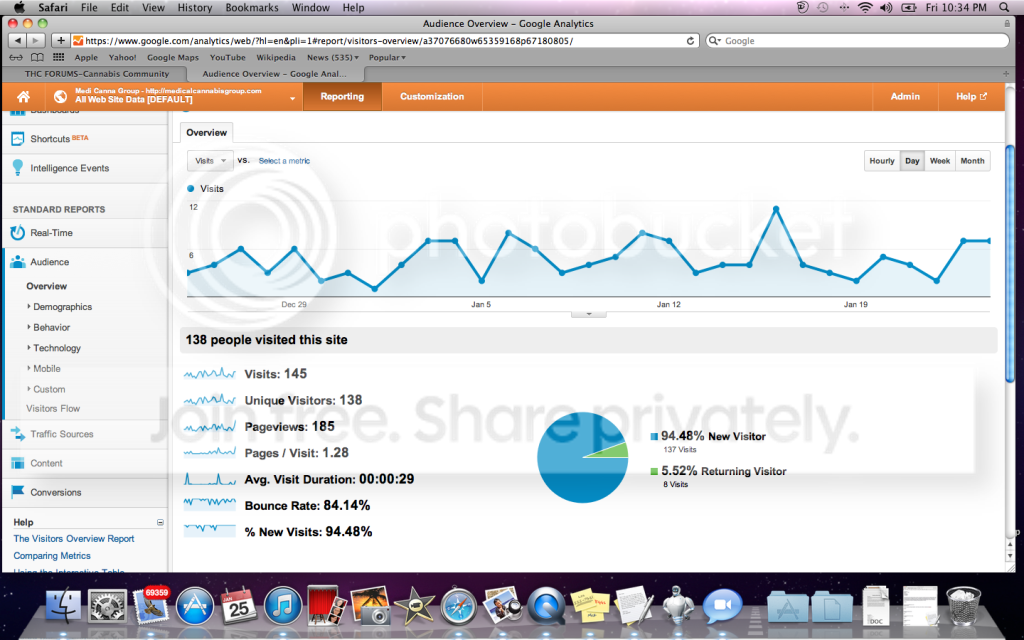Open QuickTime Player in the Dock
Image resolution: width=1024 pixels, height=640 pixels.
pos(546,607)
